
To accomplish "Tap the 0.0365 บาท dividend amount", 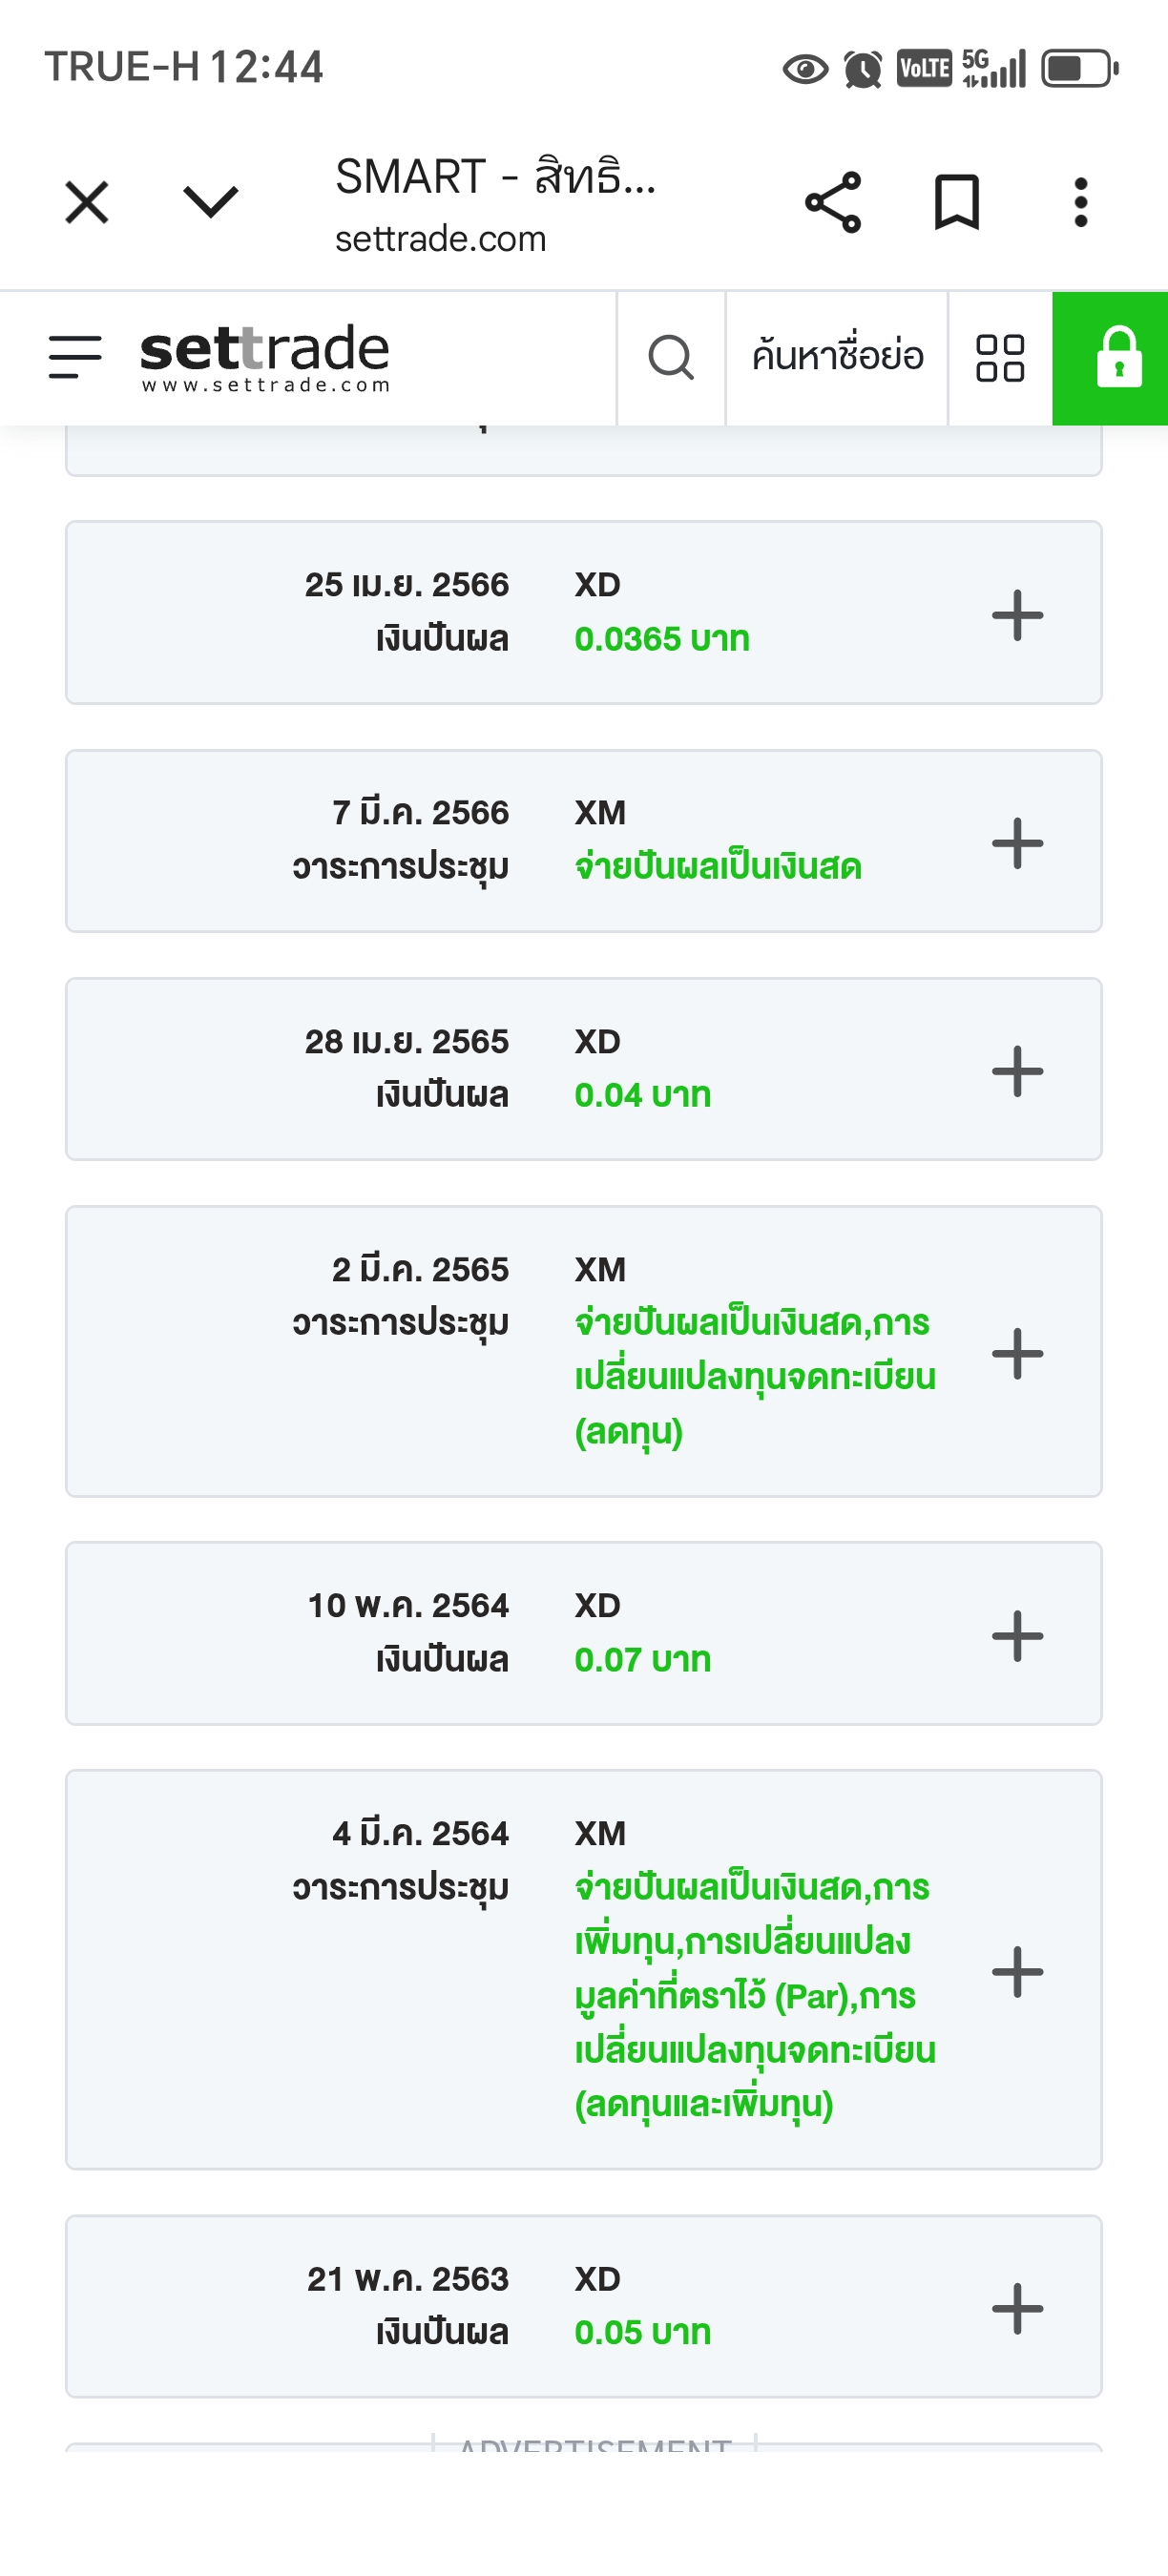I will point(662,639).
